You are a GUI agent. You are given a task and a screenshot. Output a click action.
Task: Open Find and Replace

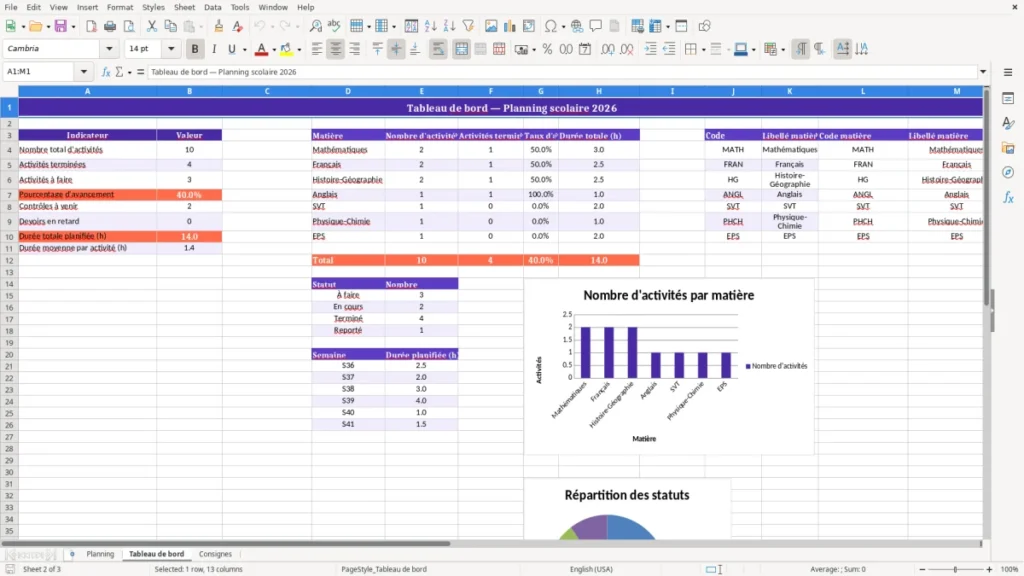pos(315,26)
